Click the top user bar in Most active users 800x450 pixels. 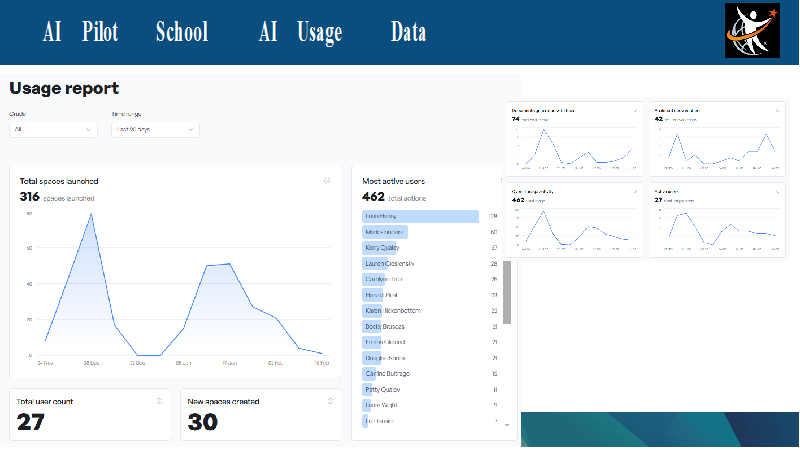coord(420,216)
